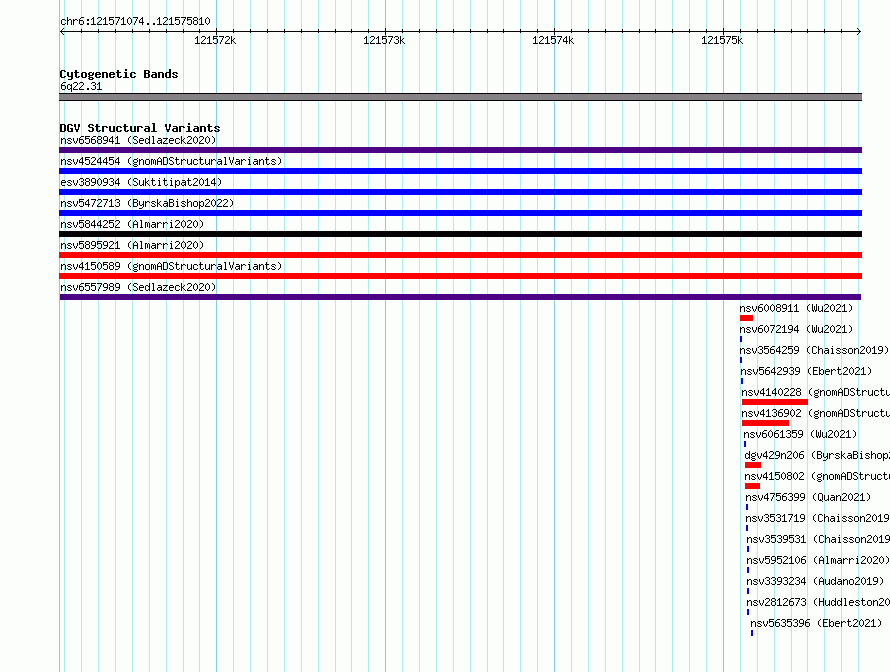Select the red bar under dgv429n206
Image resolution: width=890 pixels, height=672 pixels.
click(x=753, y=465)
